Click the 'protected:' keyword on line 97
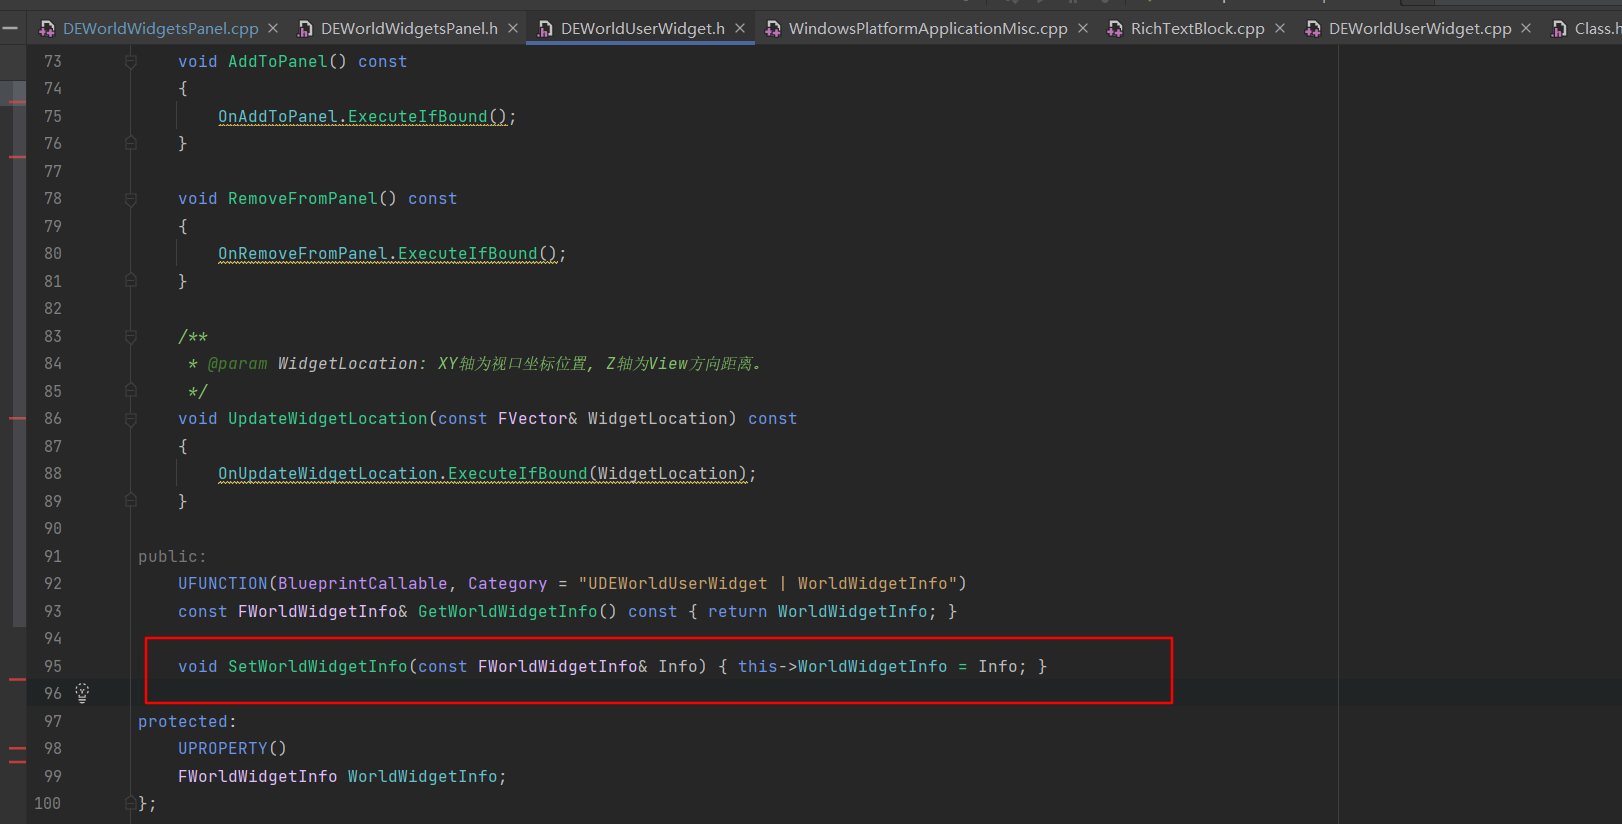 [x=187, y=721]
